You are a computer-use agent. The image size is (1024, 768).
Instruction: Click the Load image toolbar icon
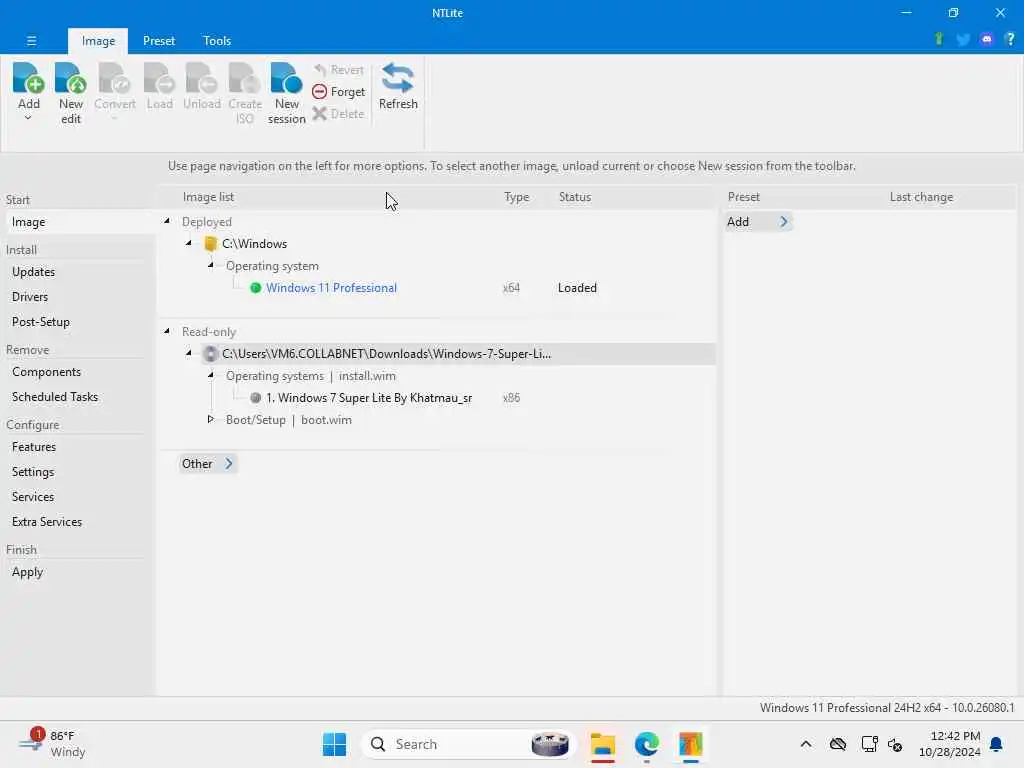pyautogui.click(x=159, y=78)
